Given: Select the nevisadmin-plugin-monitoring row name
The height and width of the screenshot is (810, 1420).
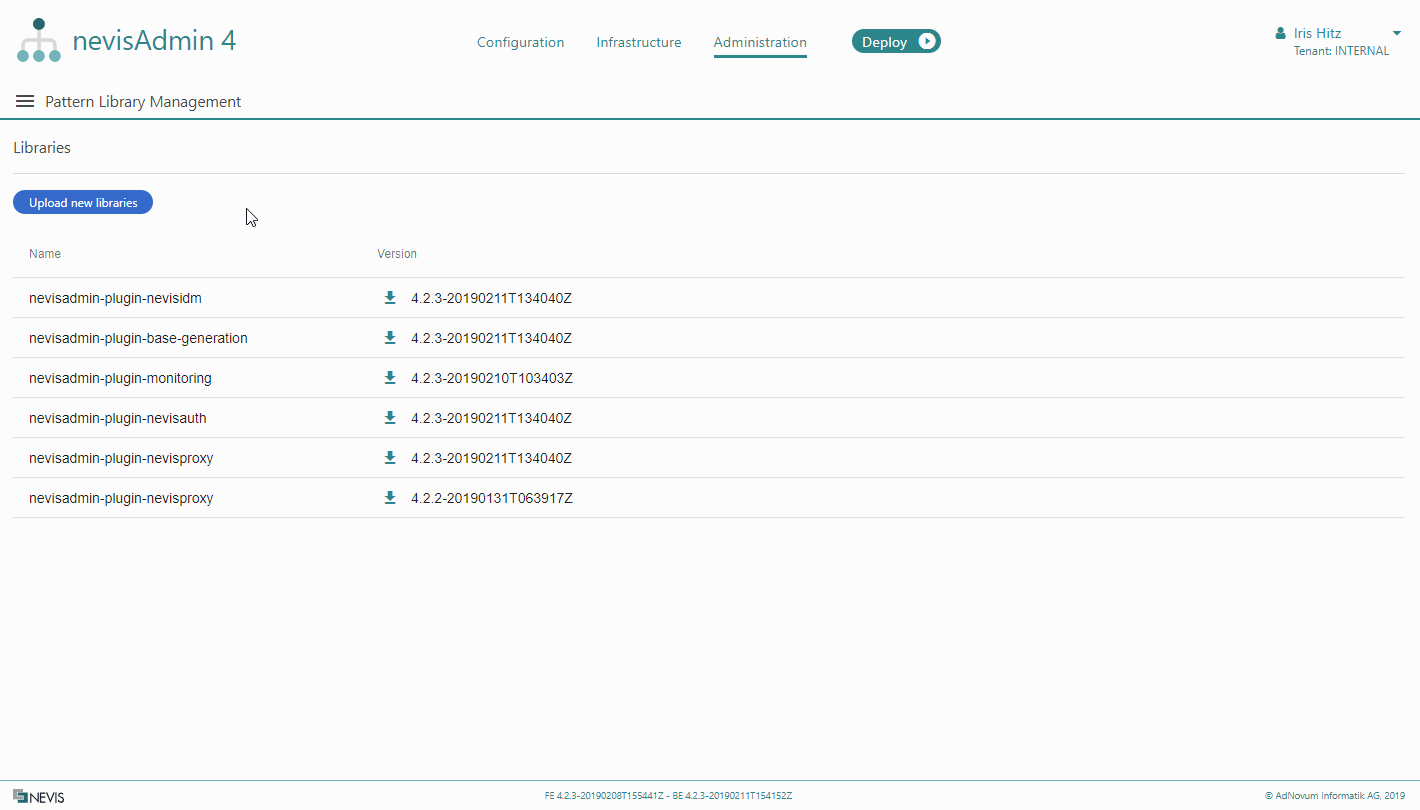Looking at the screenshot, I should pyautogui.click(x=120, y=378).
